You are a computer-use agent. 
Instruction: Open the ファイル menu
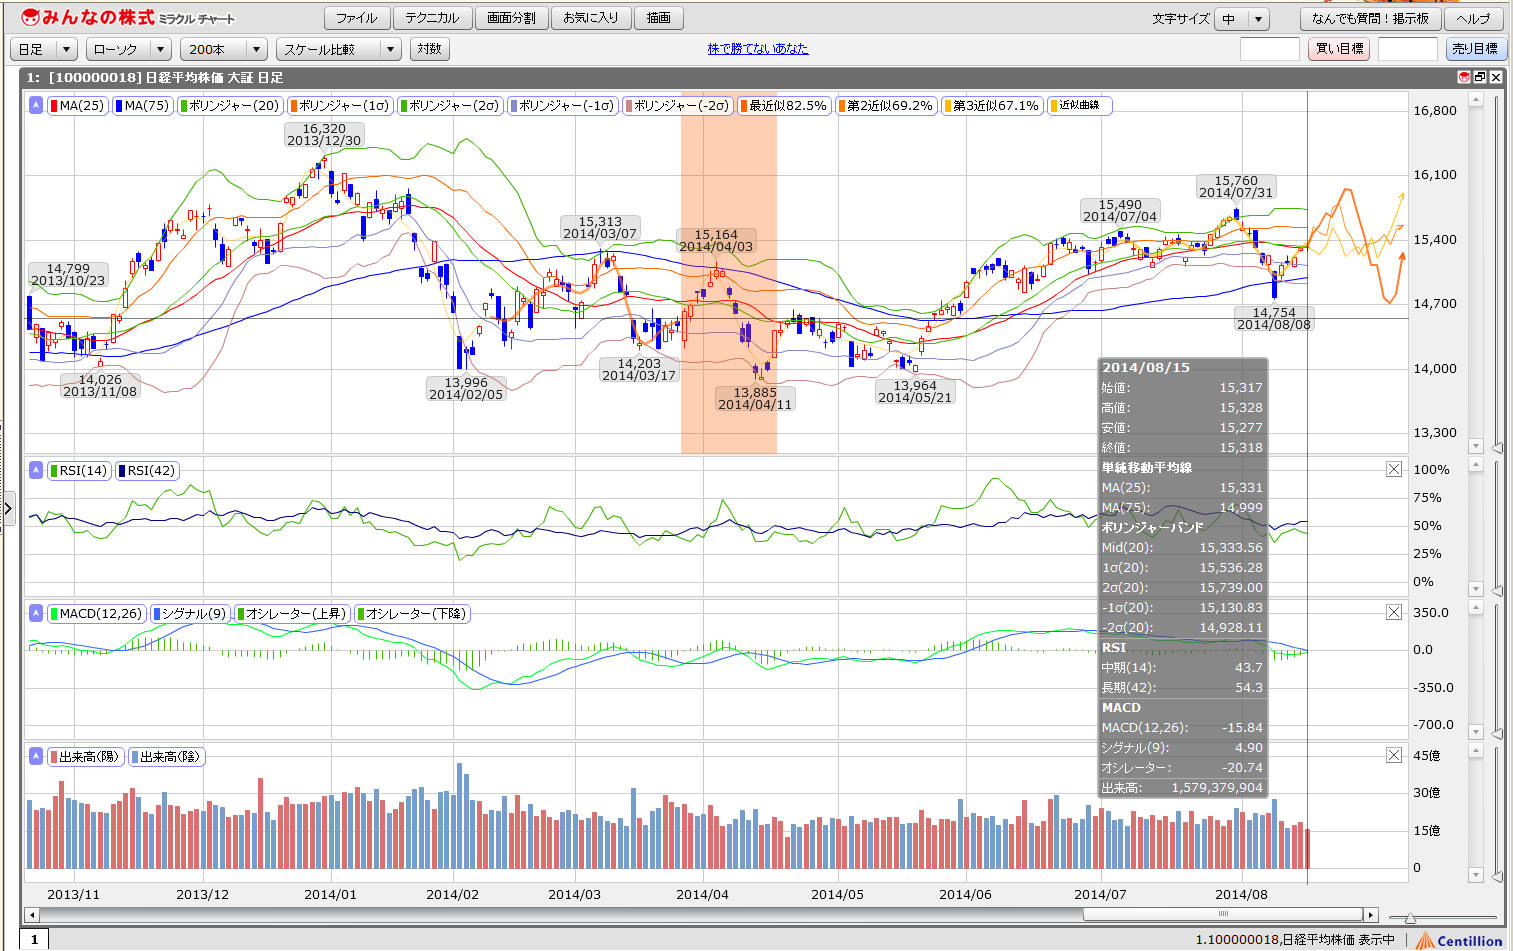tap(356, 18)
